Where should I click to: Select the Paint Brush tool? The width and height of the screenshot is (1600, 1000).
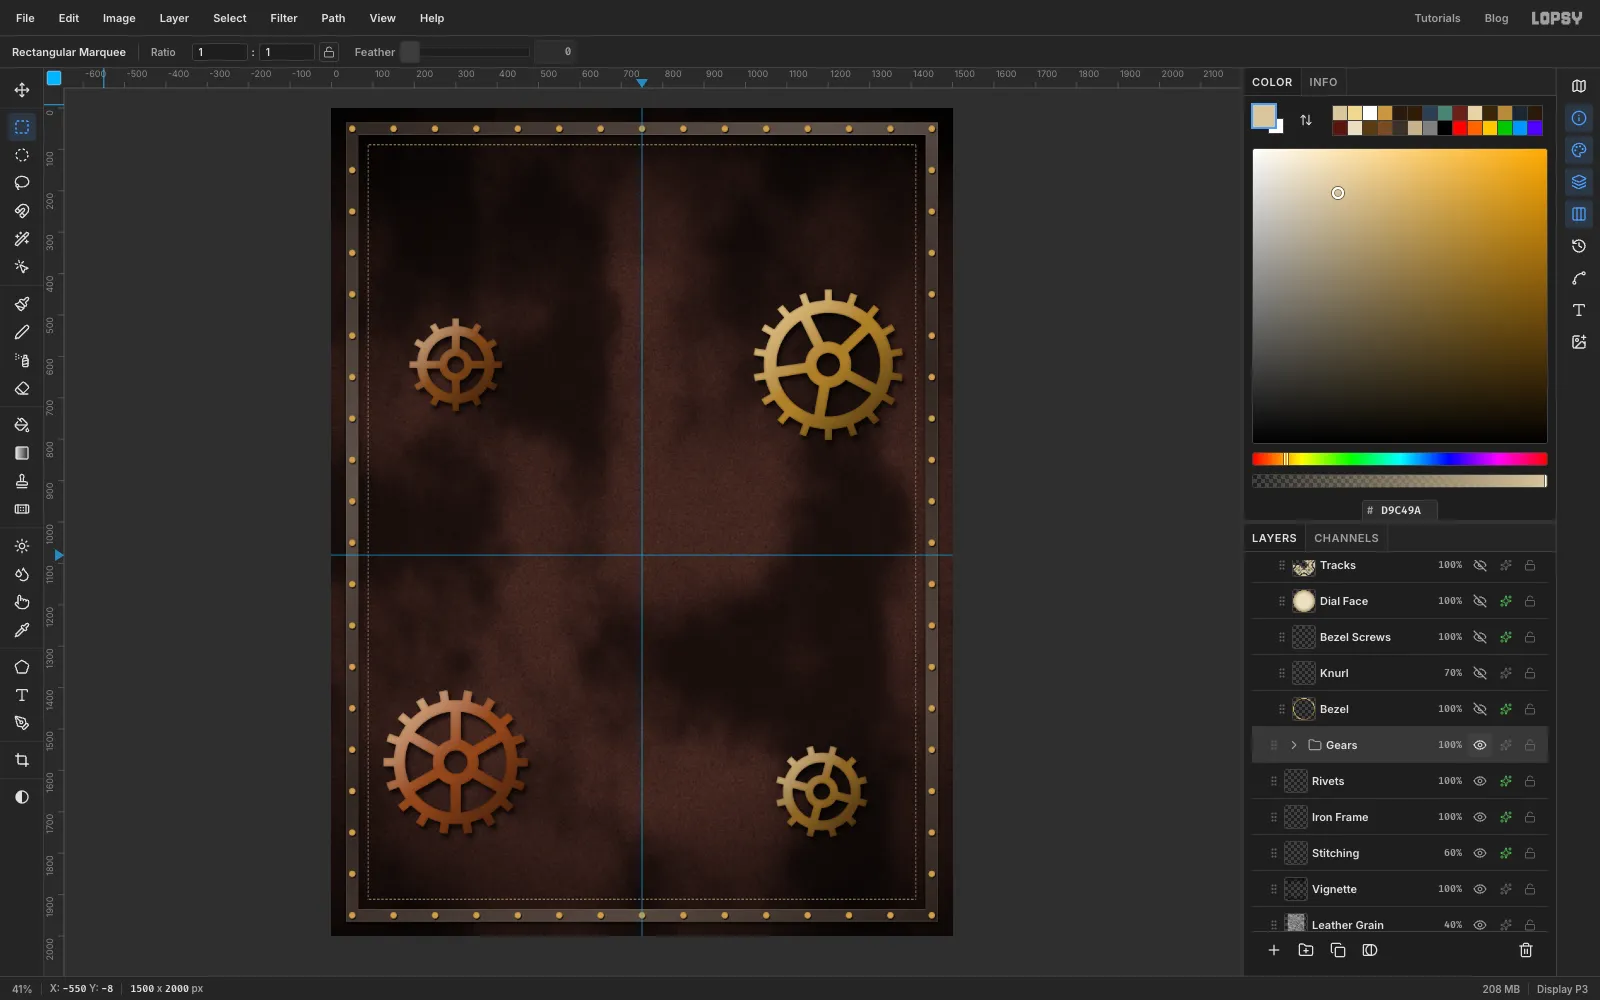click(x=22, y=304)
